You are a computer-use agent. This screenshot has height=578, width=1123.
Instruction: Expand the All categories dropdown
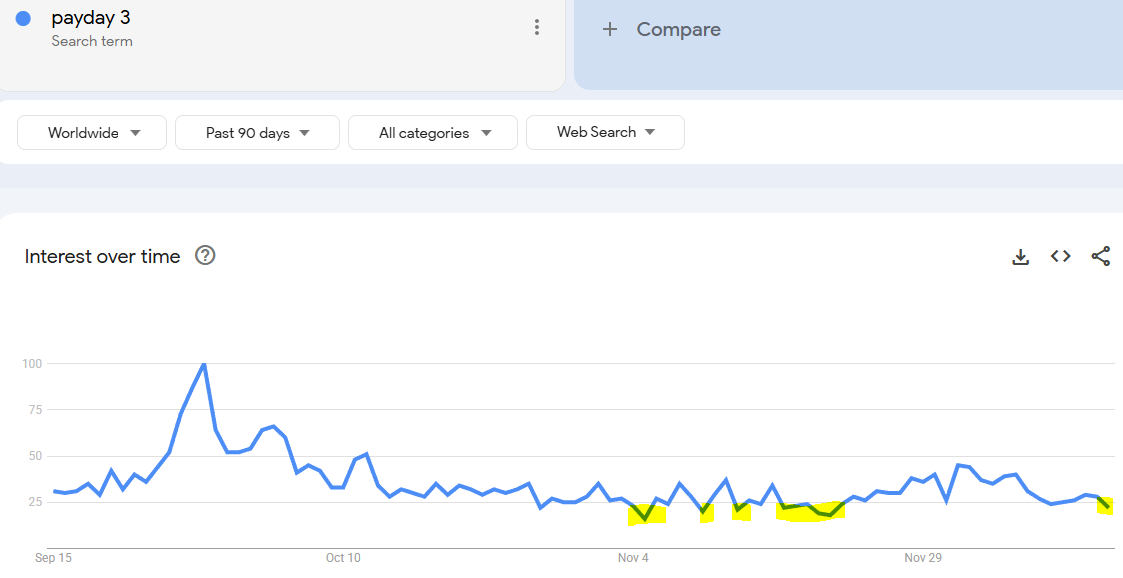point(433,133)
